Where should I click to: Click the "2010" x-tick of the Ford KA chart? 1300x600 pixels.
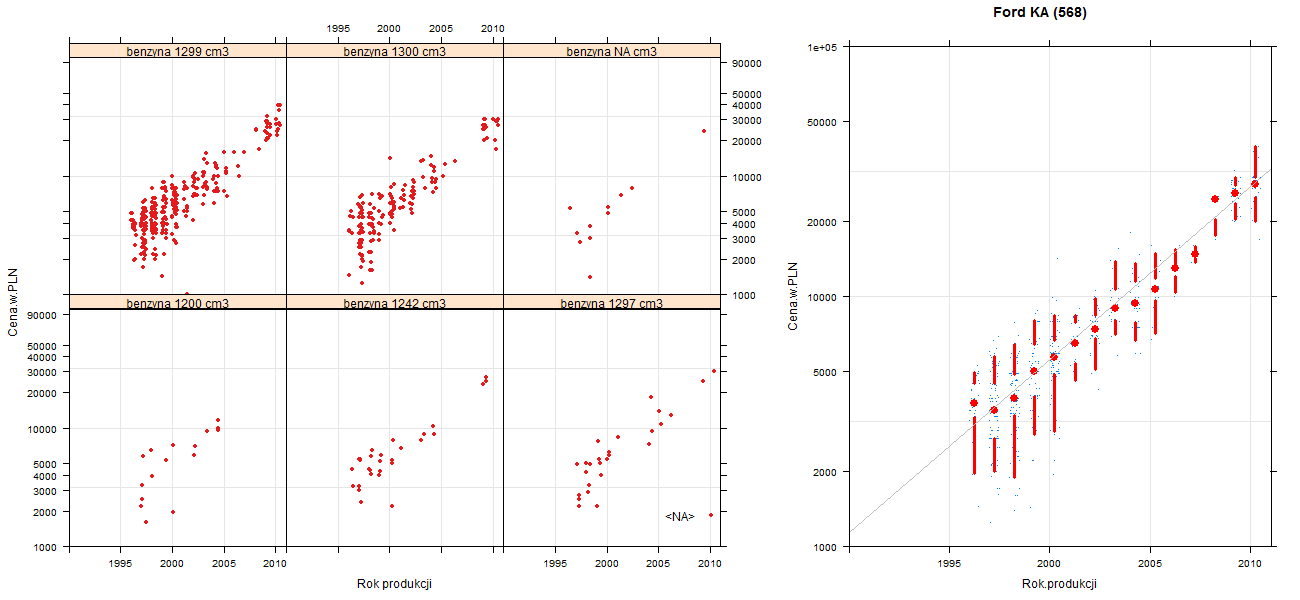(1250, 565)
